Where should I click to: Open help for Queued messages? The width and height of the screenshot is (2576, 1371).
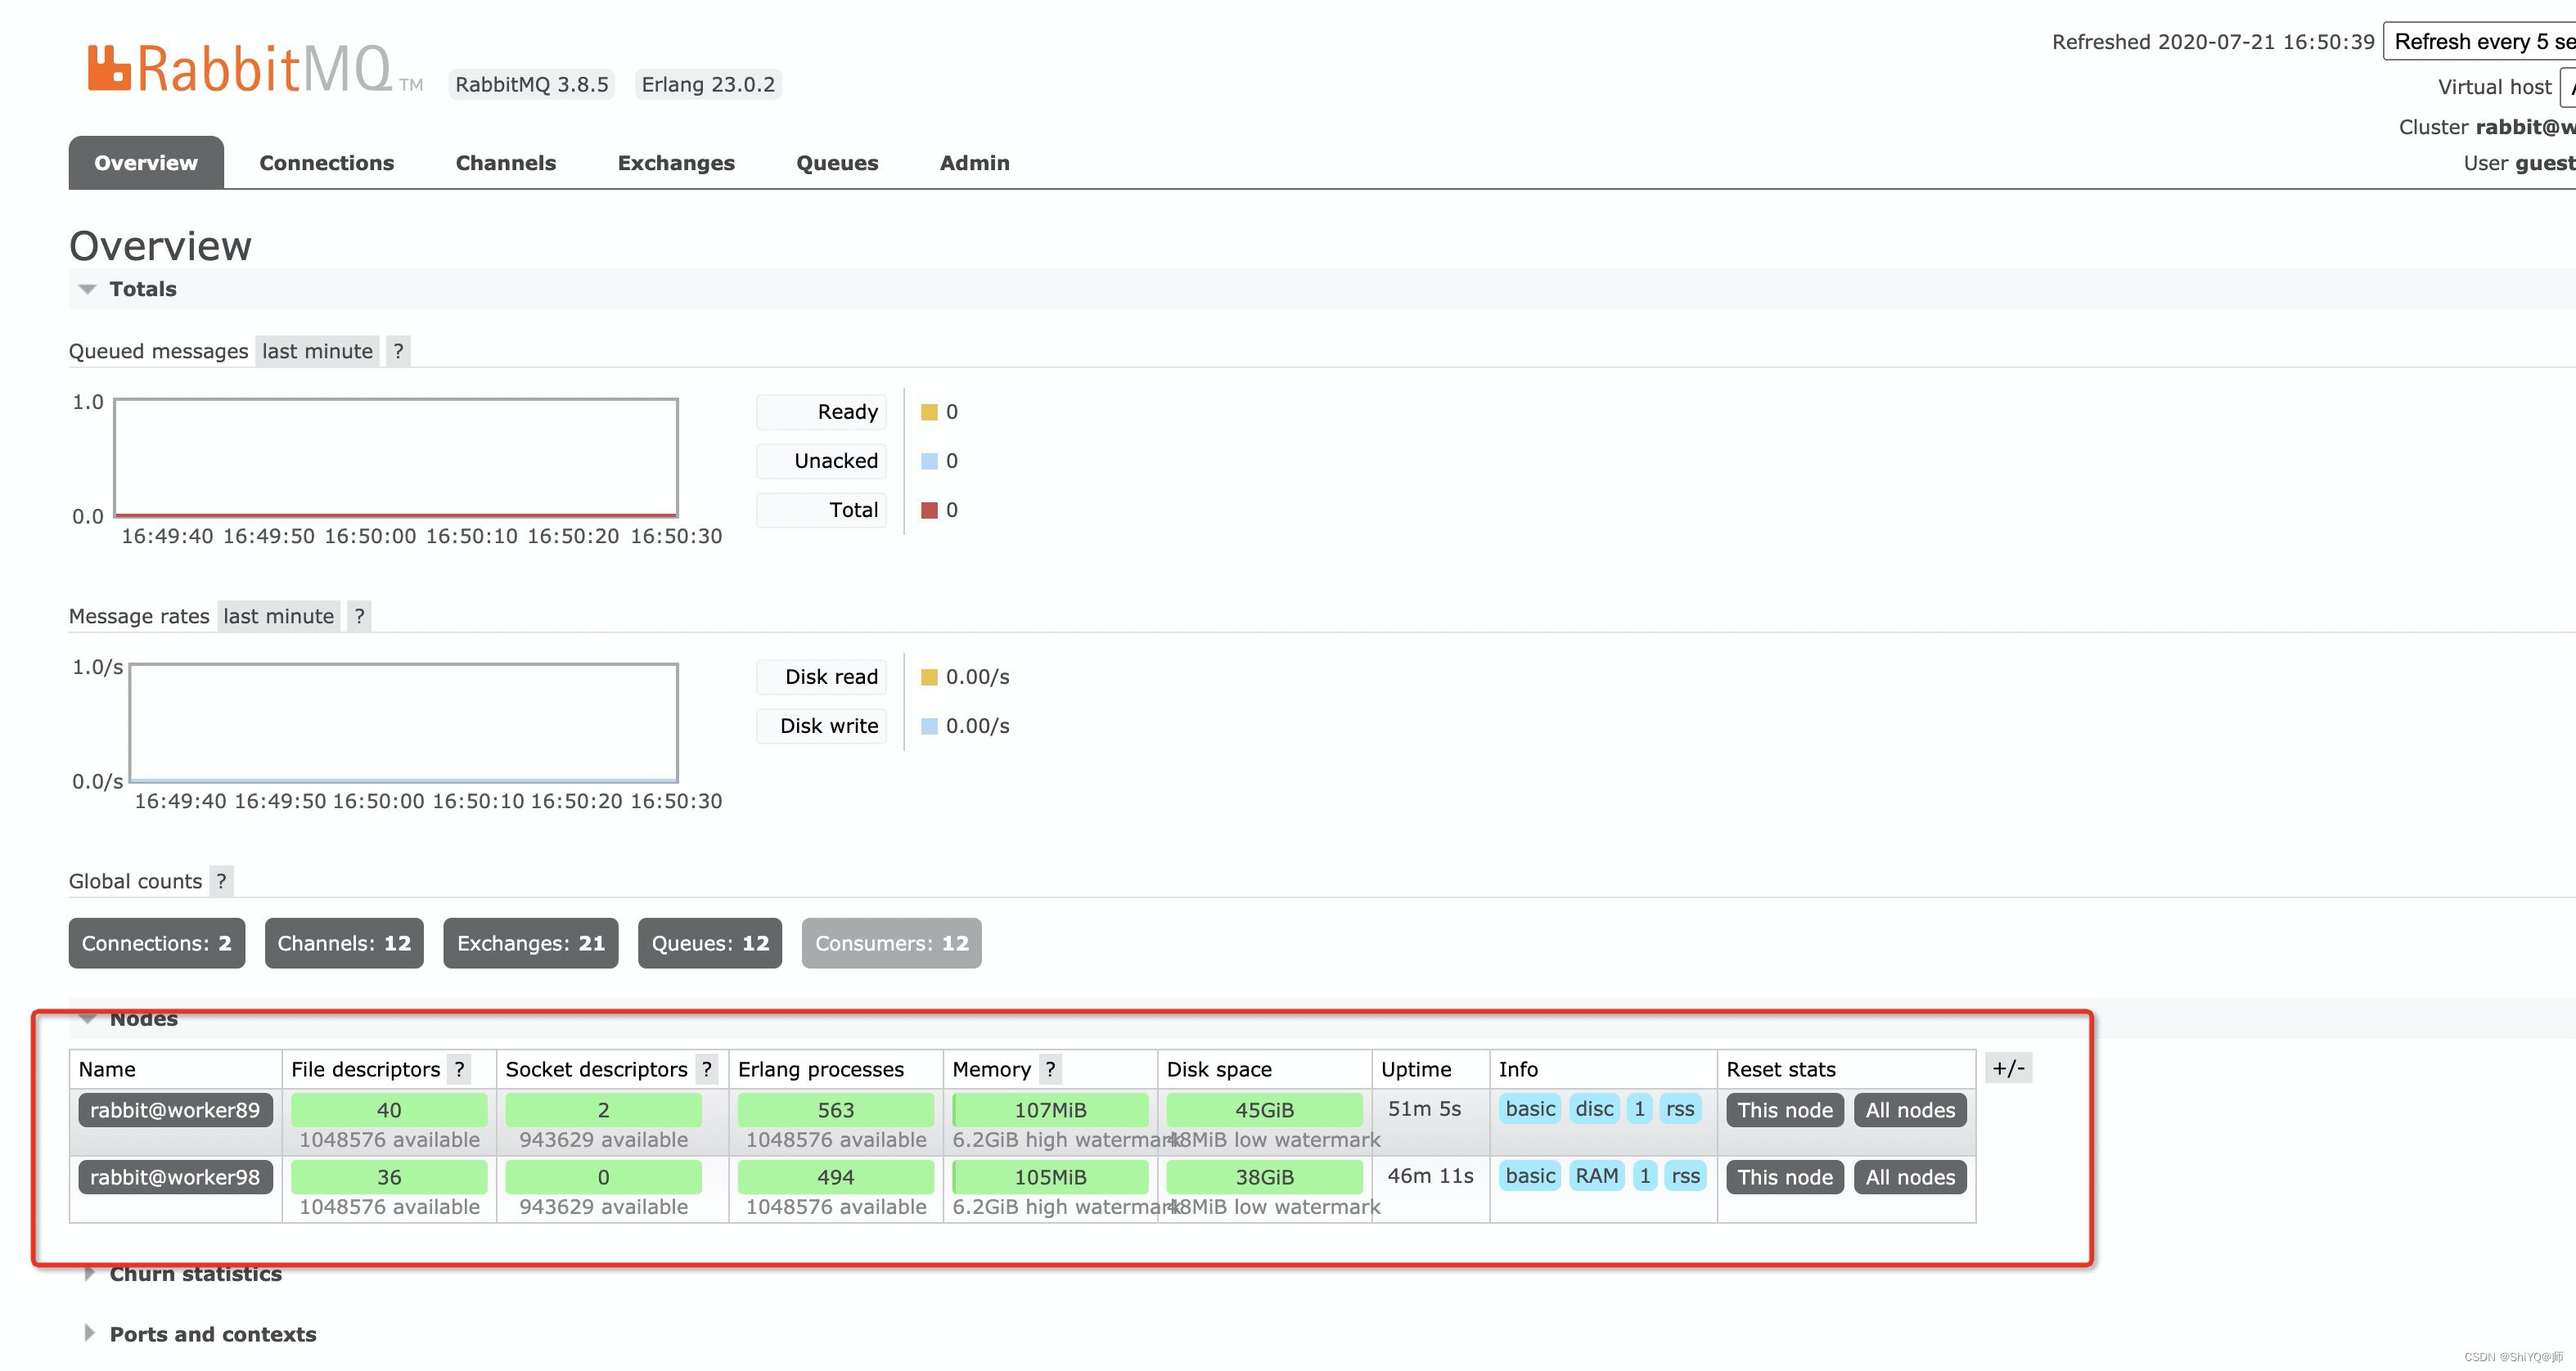[398, 351]
